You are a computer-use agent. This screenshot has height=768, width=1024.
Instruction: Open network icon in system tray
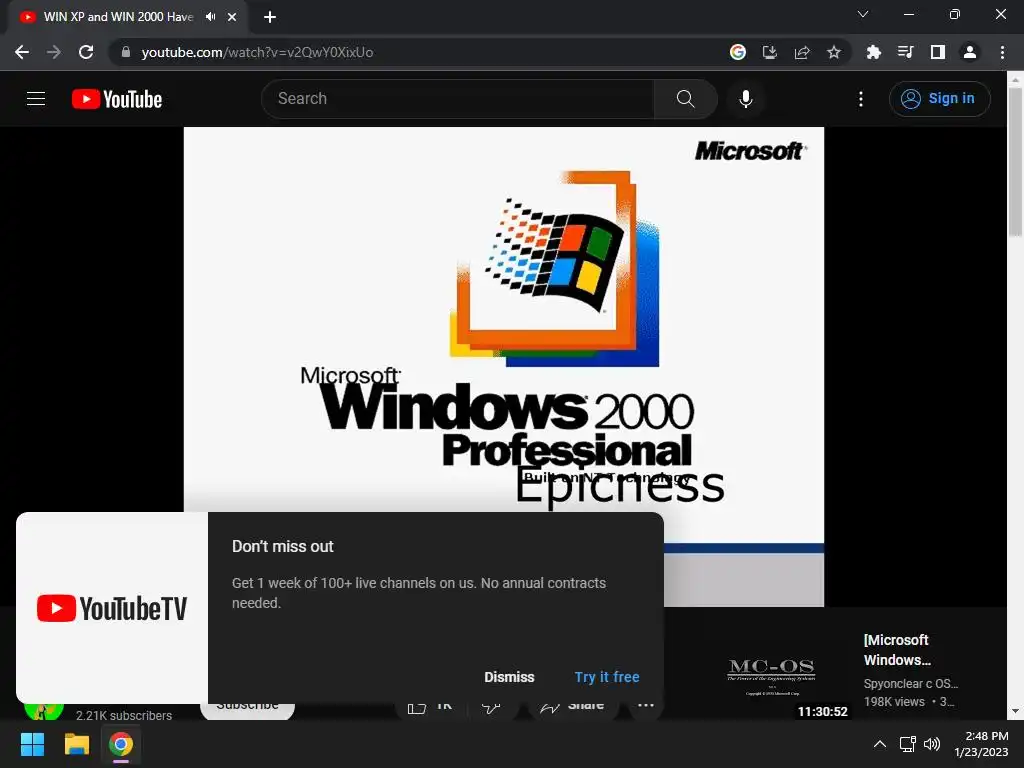(x=907, y=744)
